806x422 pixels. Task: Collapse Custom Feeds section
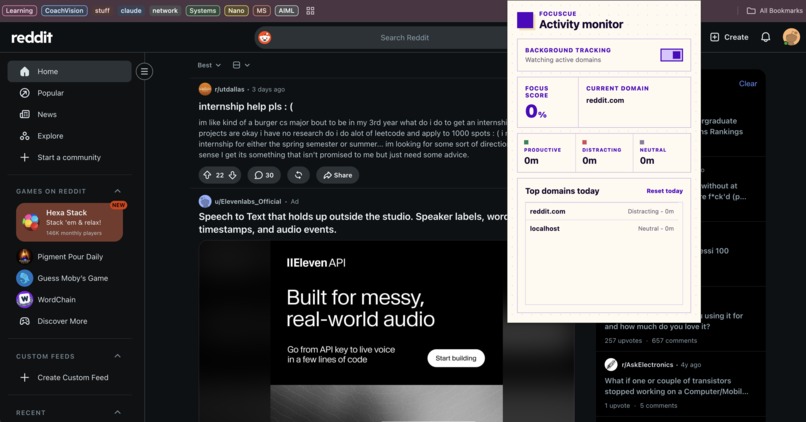117,356
